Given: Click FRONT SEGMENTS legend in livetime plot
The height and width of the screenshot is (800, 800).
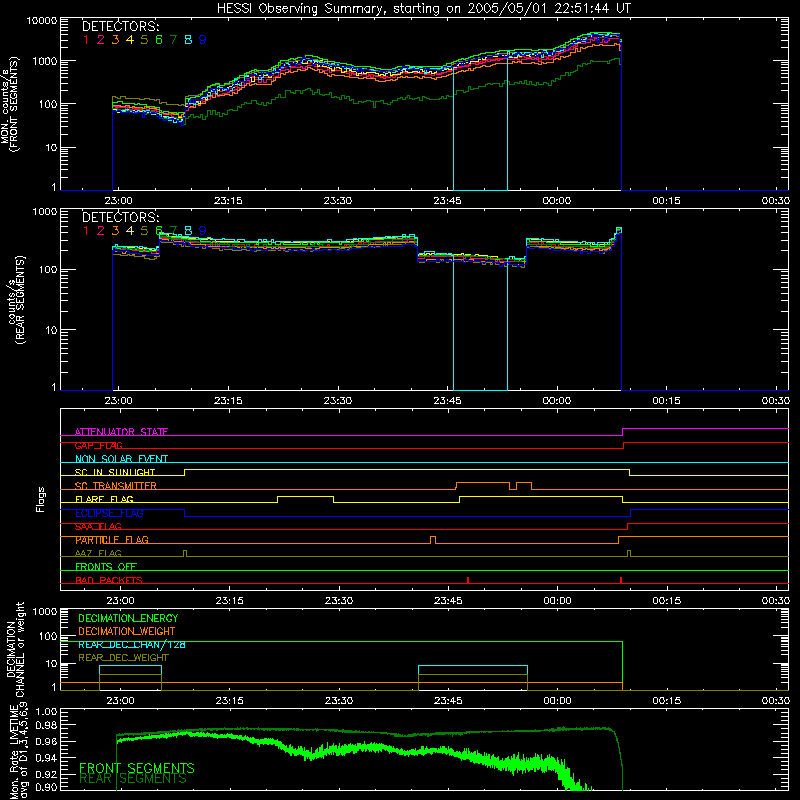Looking at the screenshot, I should pyautogui.click(x=137, y=768).
